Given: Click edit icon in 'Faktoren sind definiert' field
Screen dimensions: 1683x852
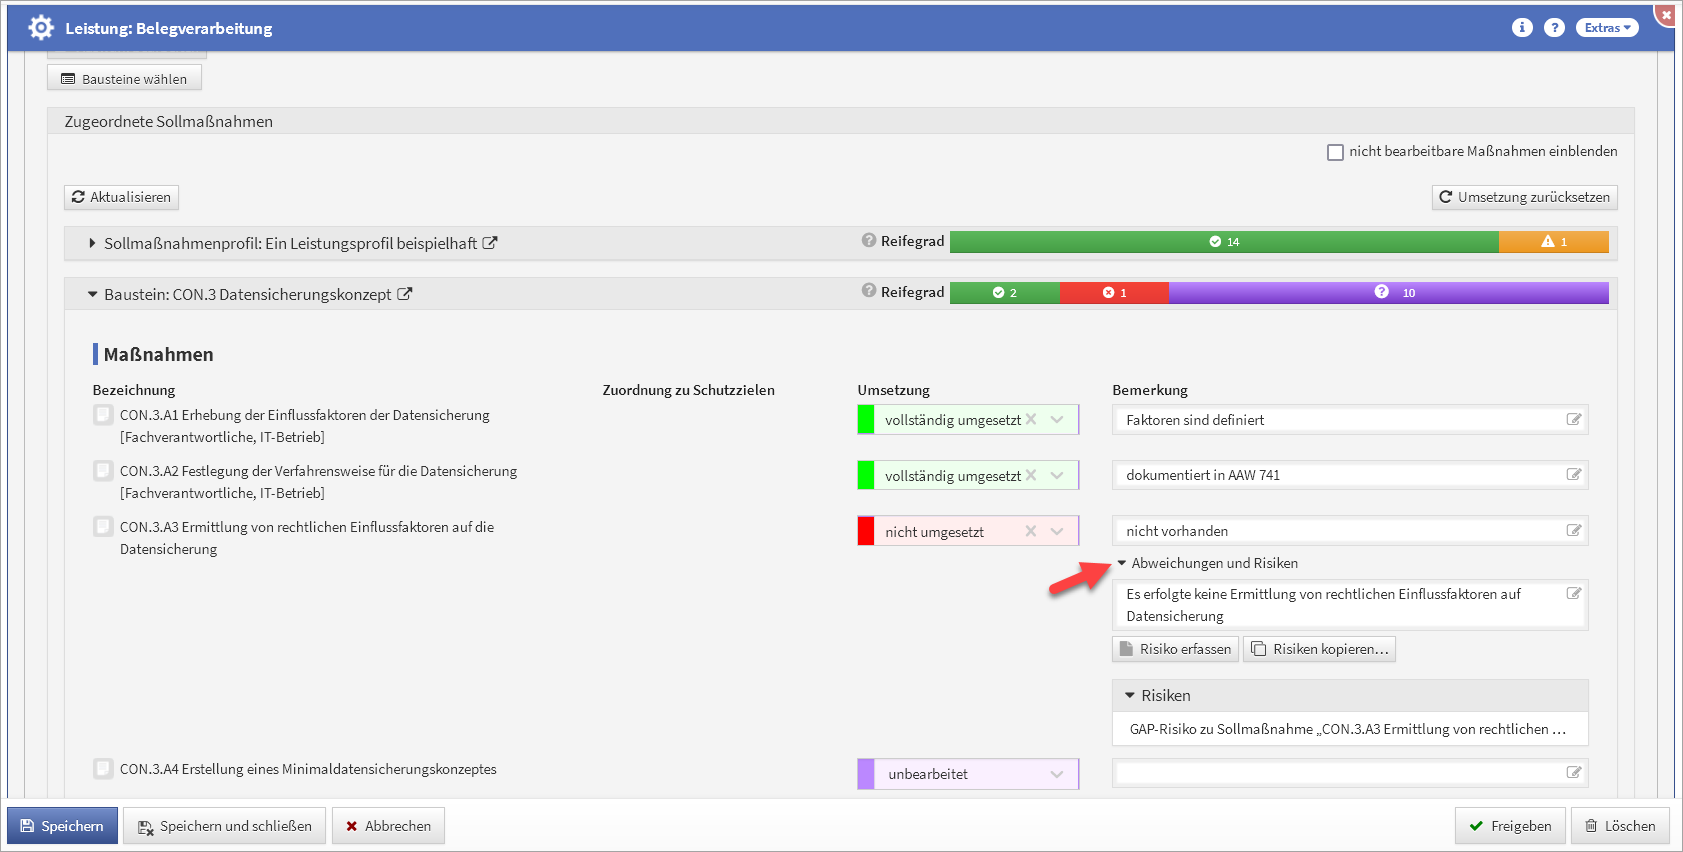Looking at the screenshot, I should [x=1573, y=420].
